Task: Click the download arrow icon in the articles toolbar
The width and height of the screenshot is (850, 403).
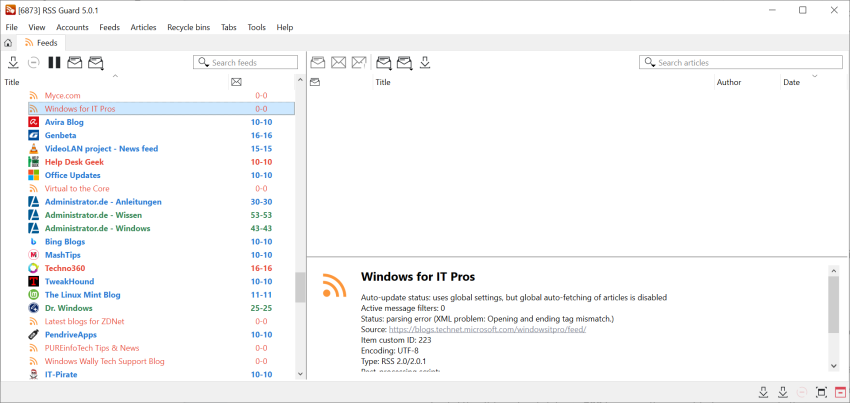Action: pyautogui.click(x=425, y=63)
